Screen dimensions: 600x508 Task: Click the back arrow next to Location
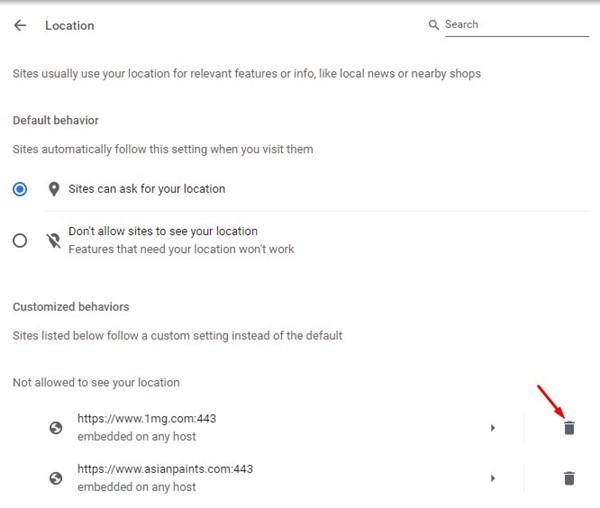20,25
